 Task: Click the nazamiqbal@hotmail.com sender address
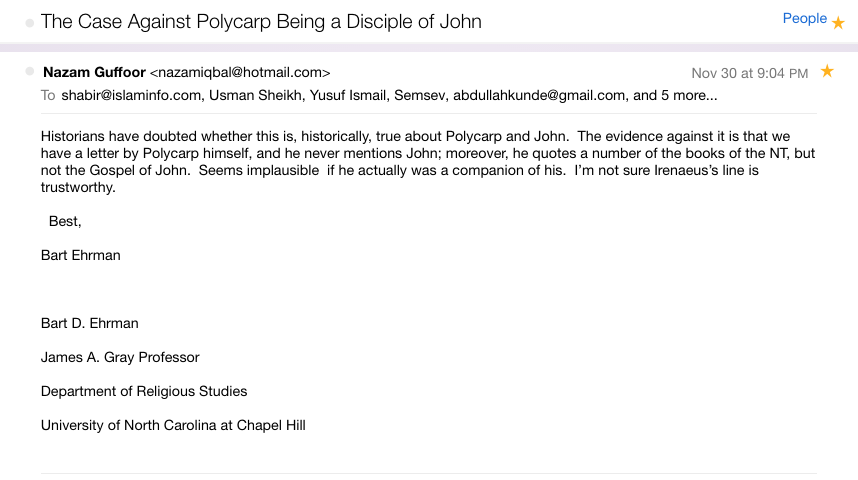(x=240, y=72)
